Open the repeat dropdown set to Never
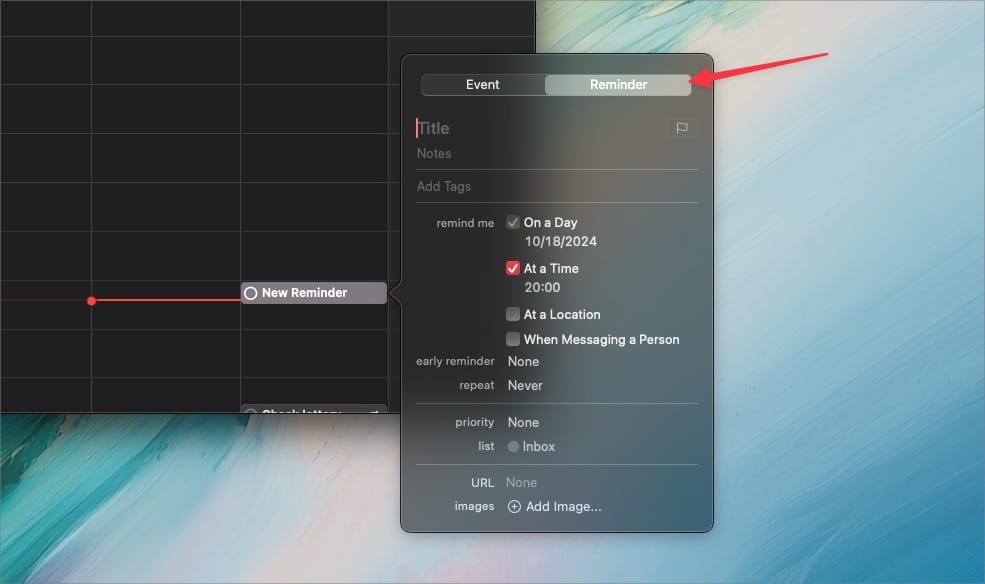The height and width of the screenshot is (584, 985). tap(524, 385)
